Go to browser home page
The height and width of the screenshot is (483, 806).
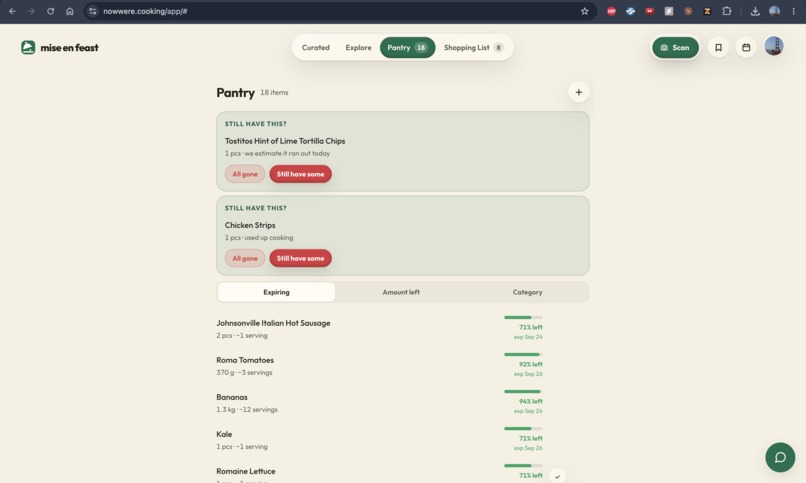pyautogui.click(x=69, y=11)
